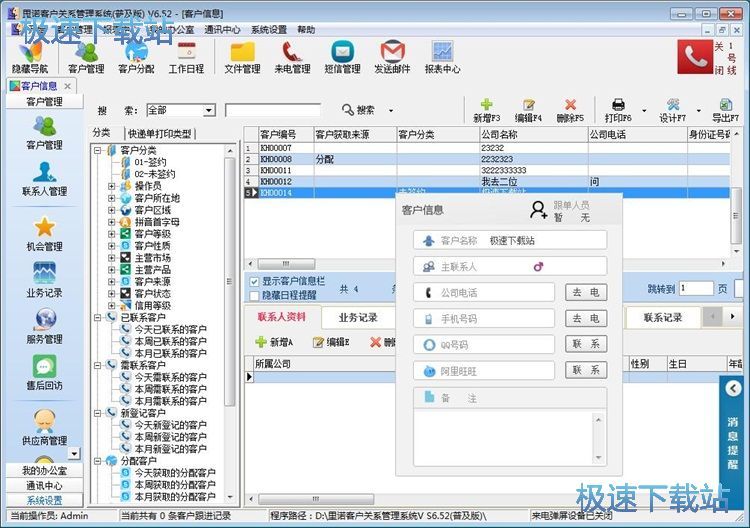Click the search keyword input field

tap(273, 110)
